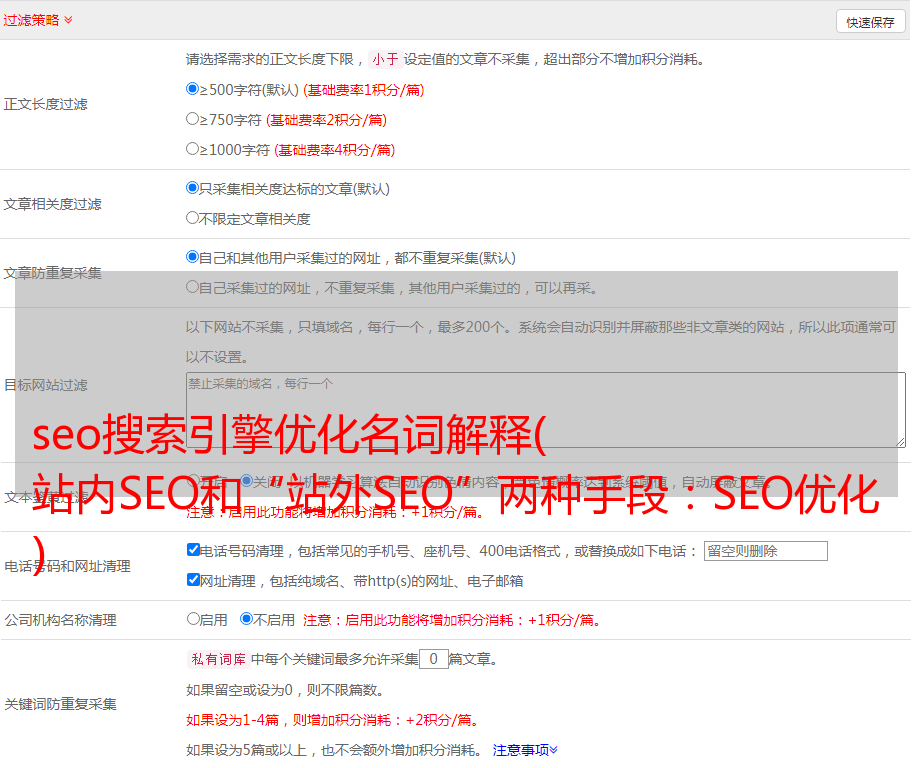Click the 电话号码和网址清理 row label
912x768 pixels.
(x=67, y=566)
